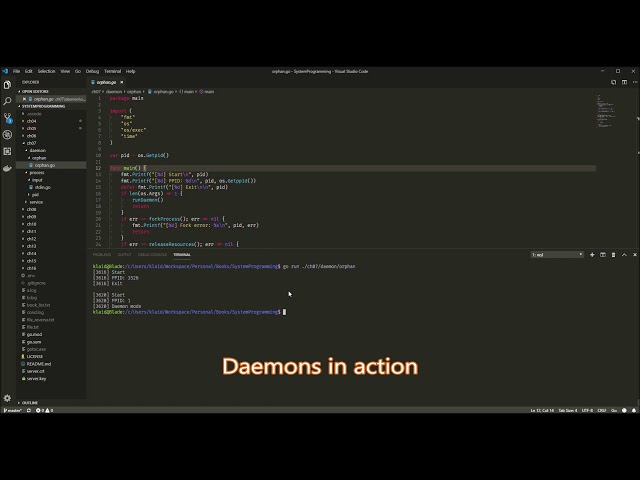The image size is (640, 480).
Task: Open the Docker view (whale icon)
Action: pos(7,168)
